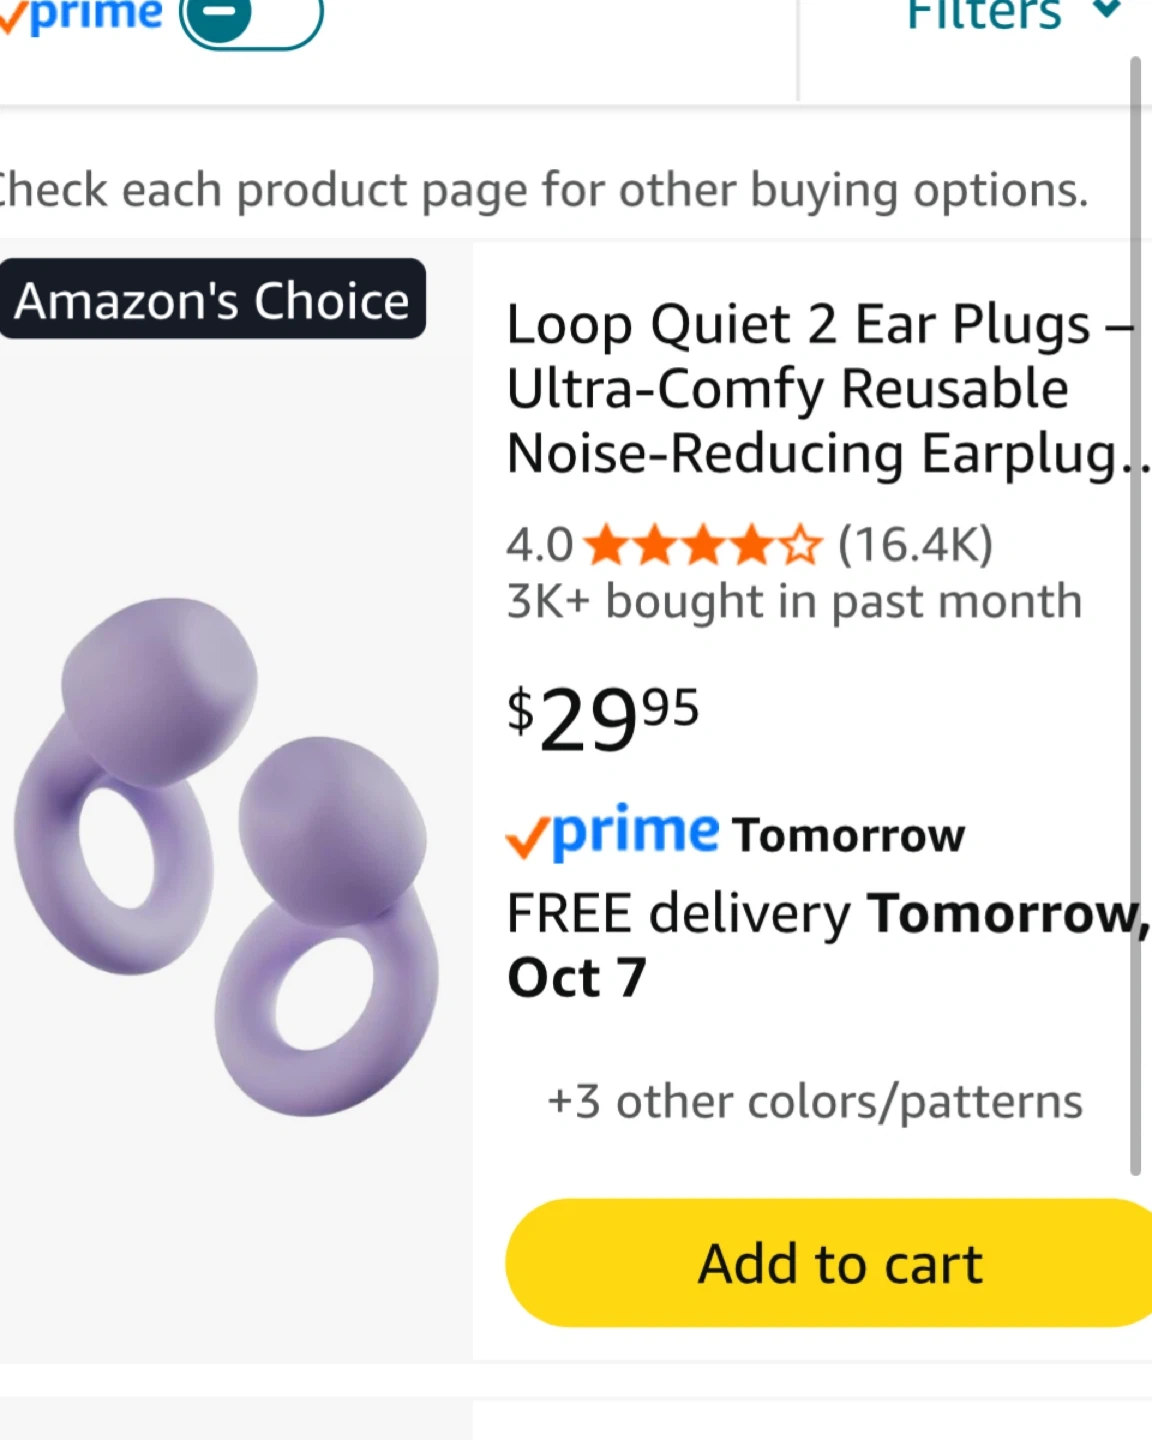Toggle the Prime filter switch
Screen dimensions: 1152x1440
(250, 18)
